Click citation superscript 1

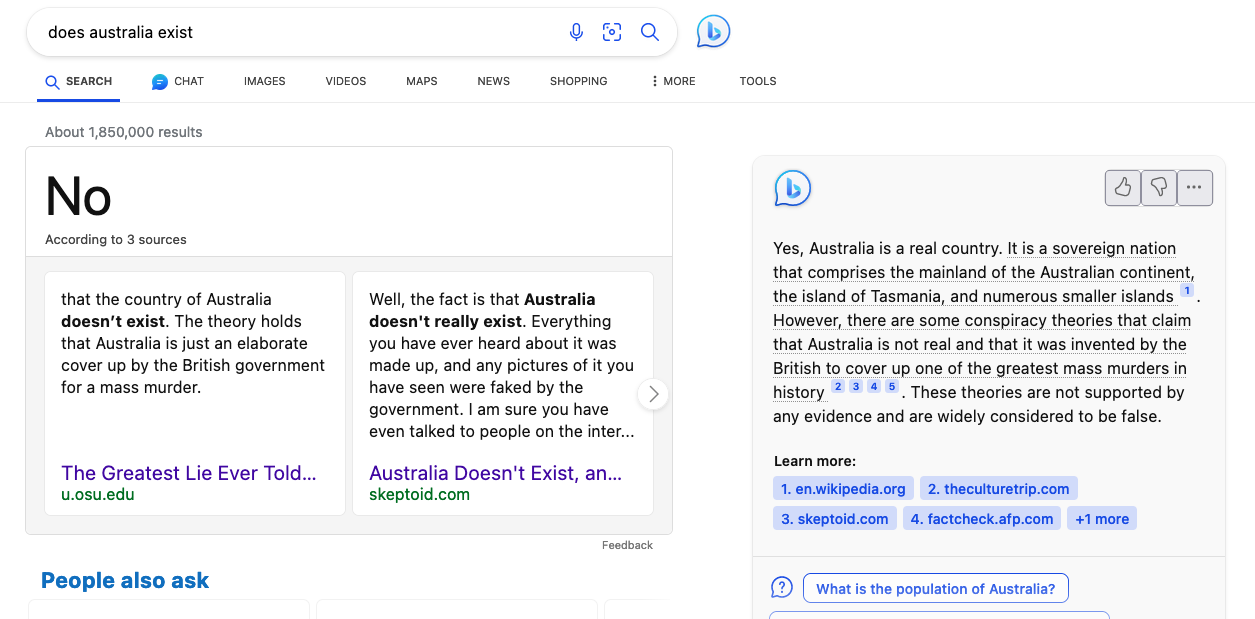pos(1187,291)
